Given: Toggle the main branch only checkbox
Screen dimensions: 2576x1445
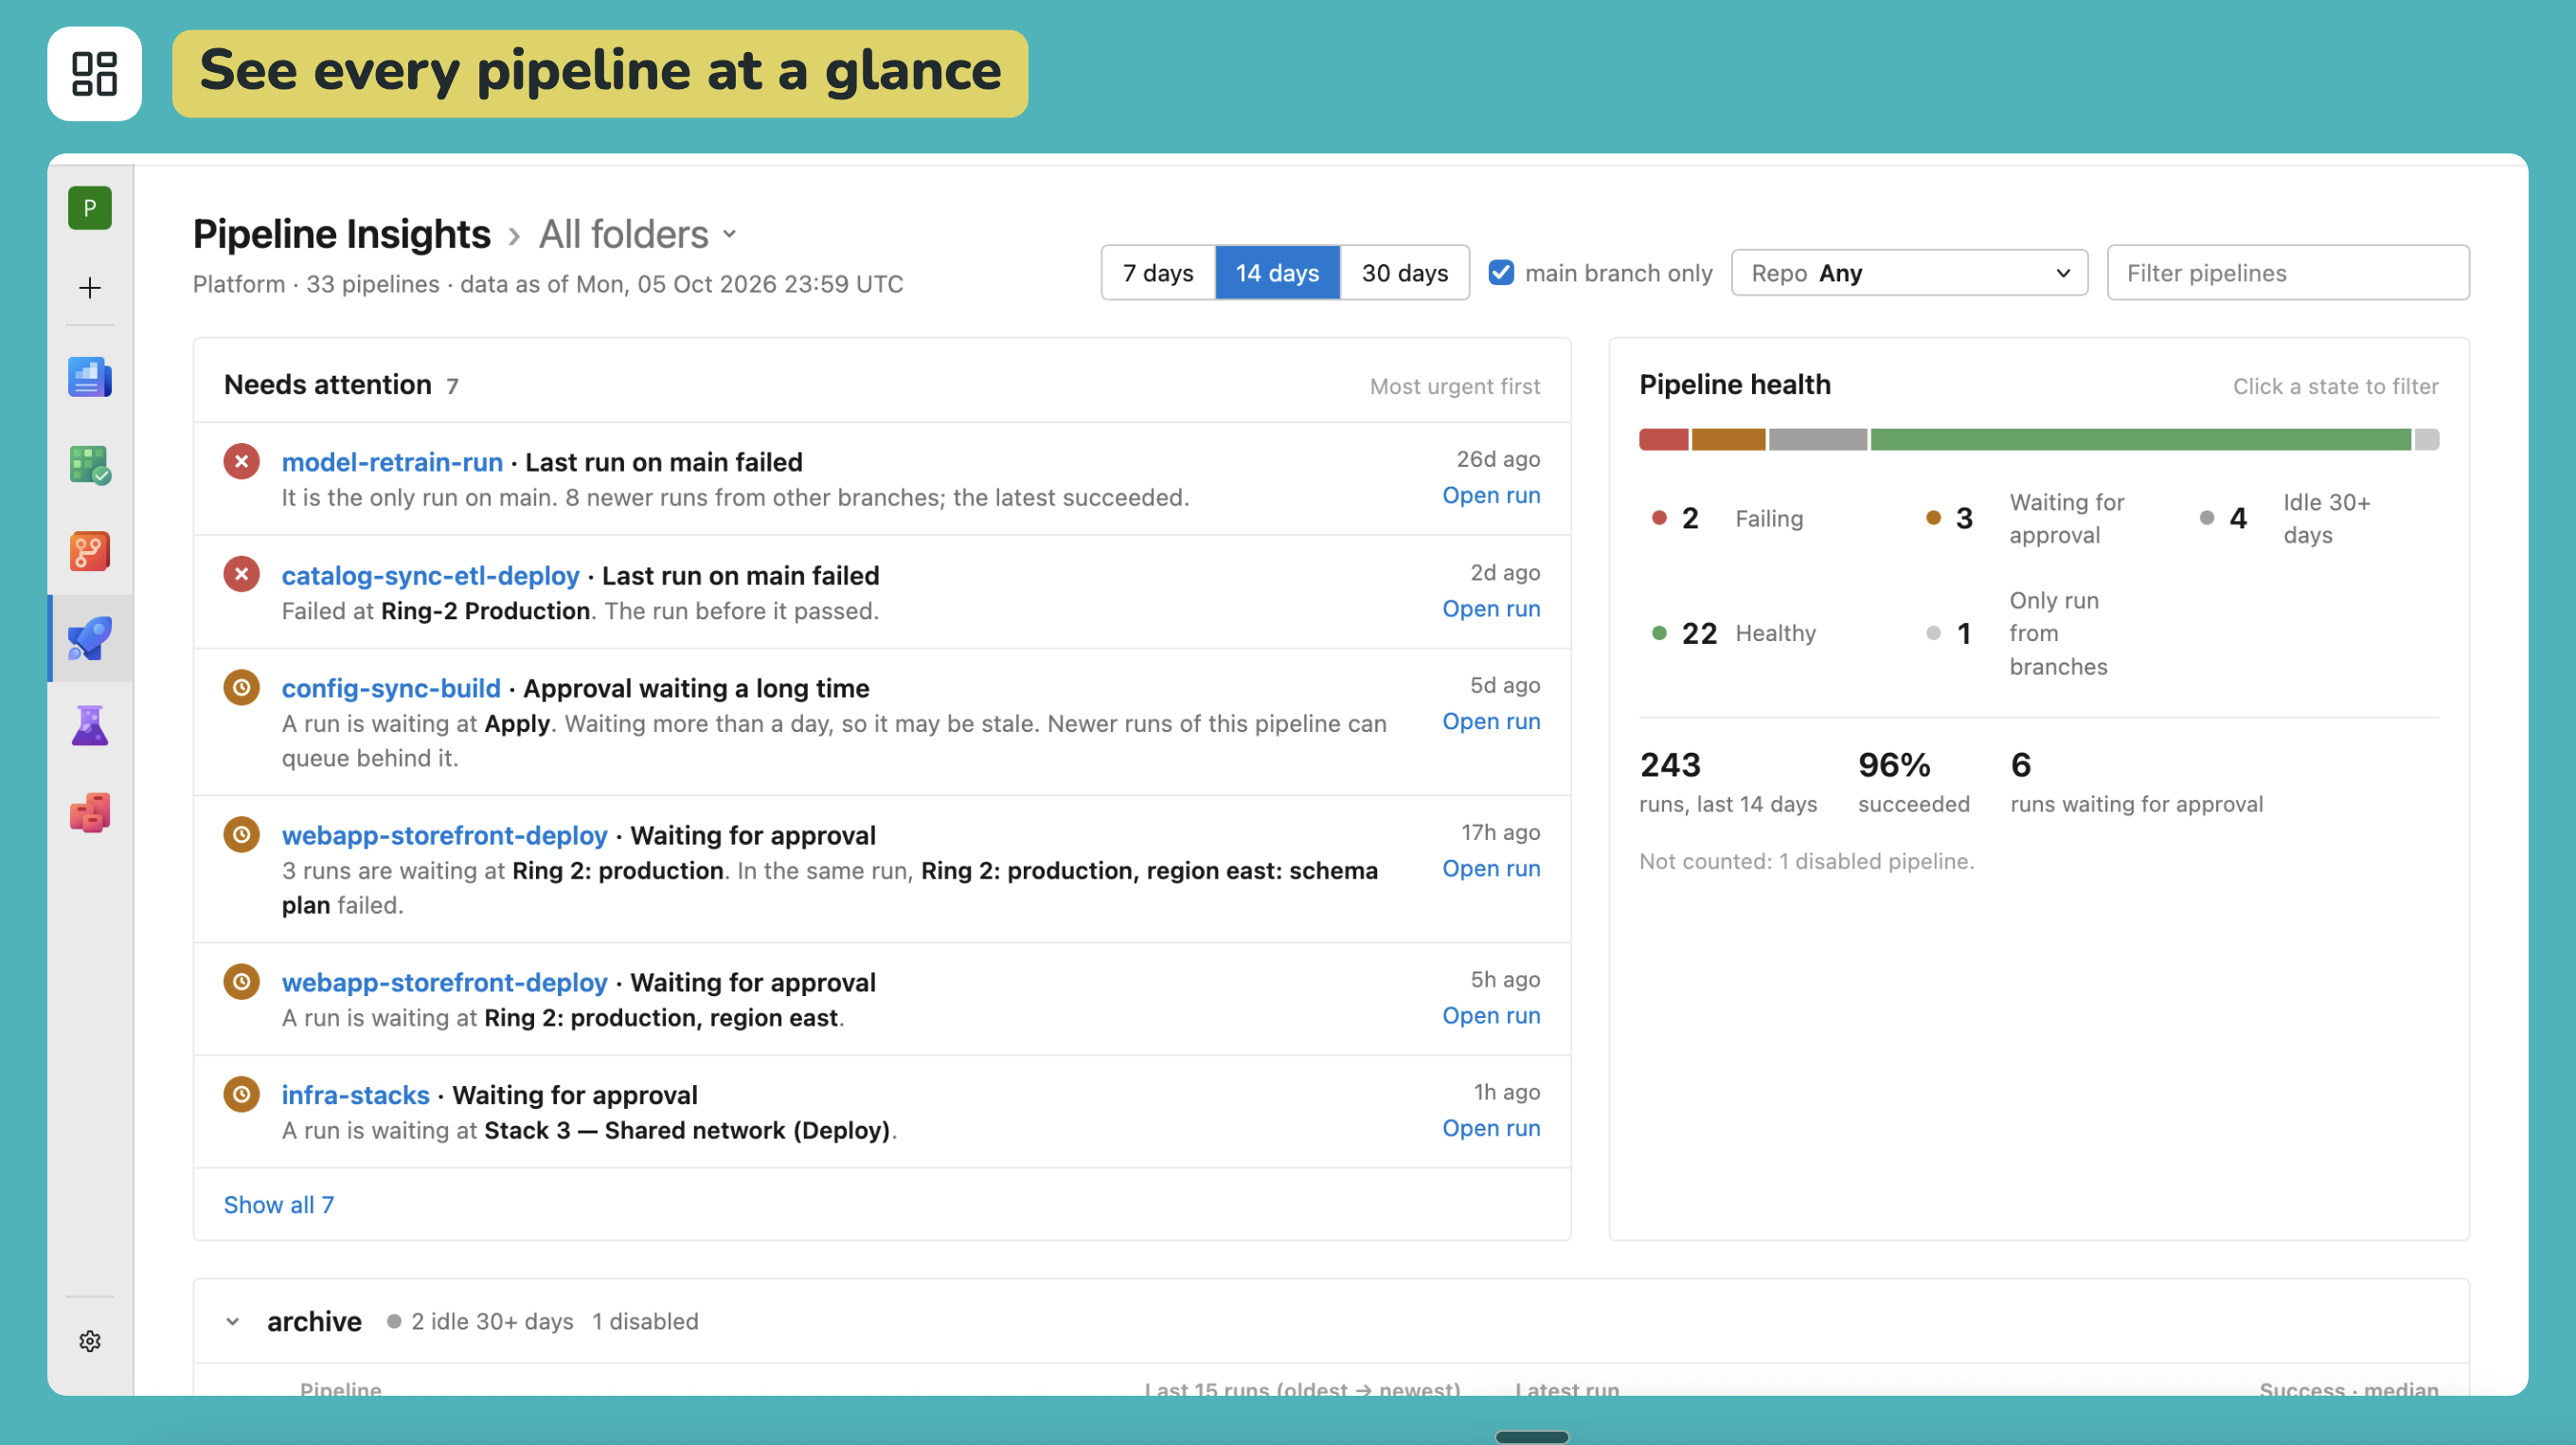Looking at the screenshot, I should tap(1501, 272).
